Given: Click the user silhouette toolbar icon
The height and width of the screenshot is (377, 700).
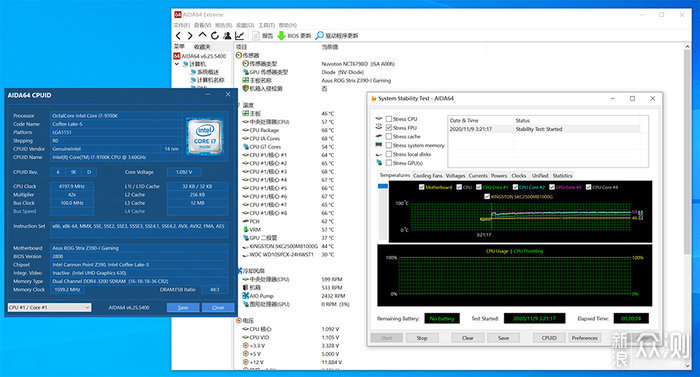Looking at the screenshot, I should tap(227, 36).
